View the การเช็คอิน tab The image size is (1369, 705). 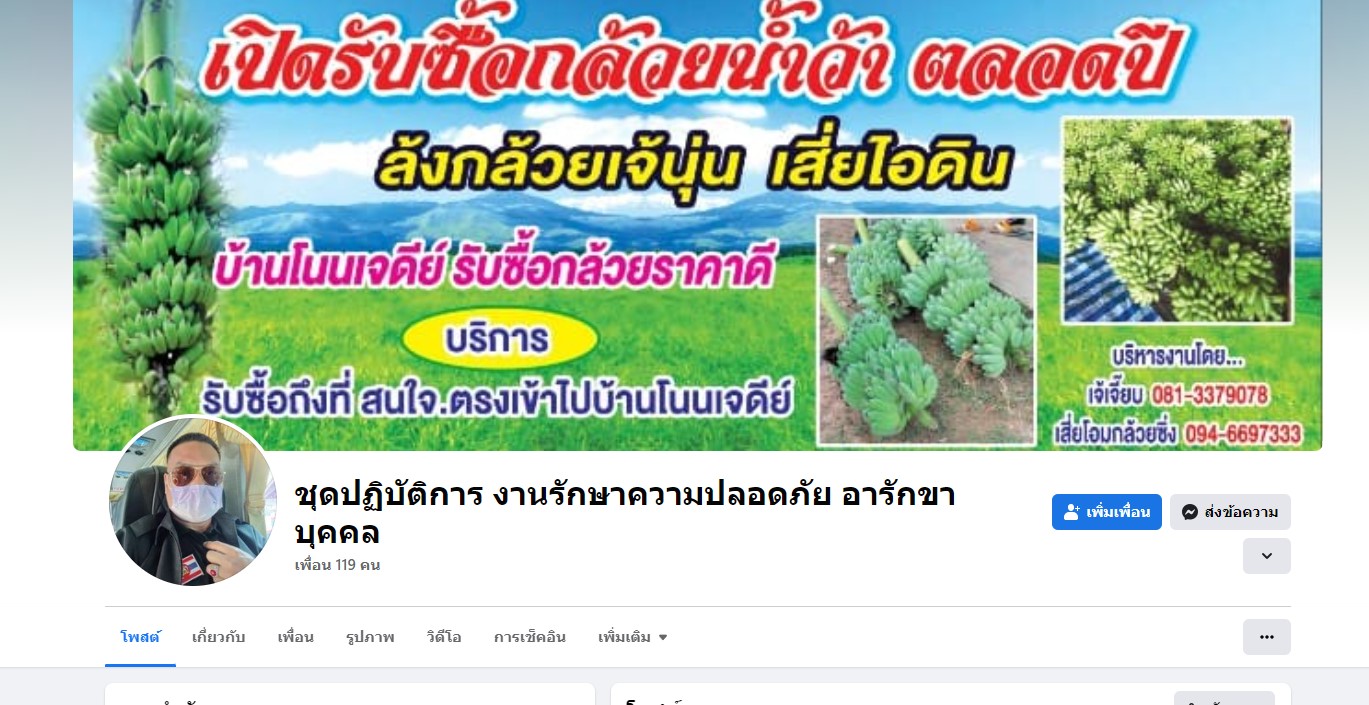click(x=530, y=637)
